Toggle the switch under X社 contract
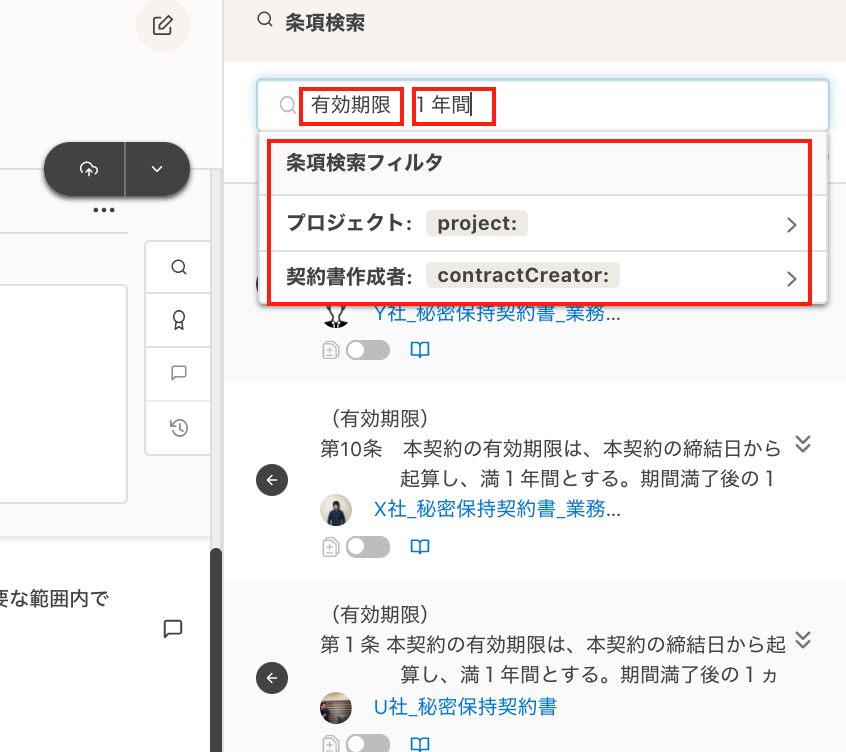The width and height of the screenshot is (846, 752). coord(367,547)
